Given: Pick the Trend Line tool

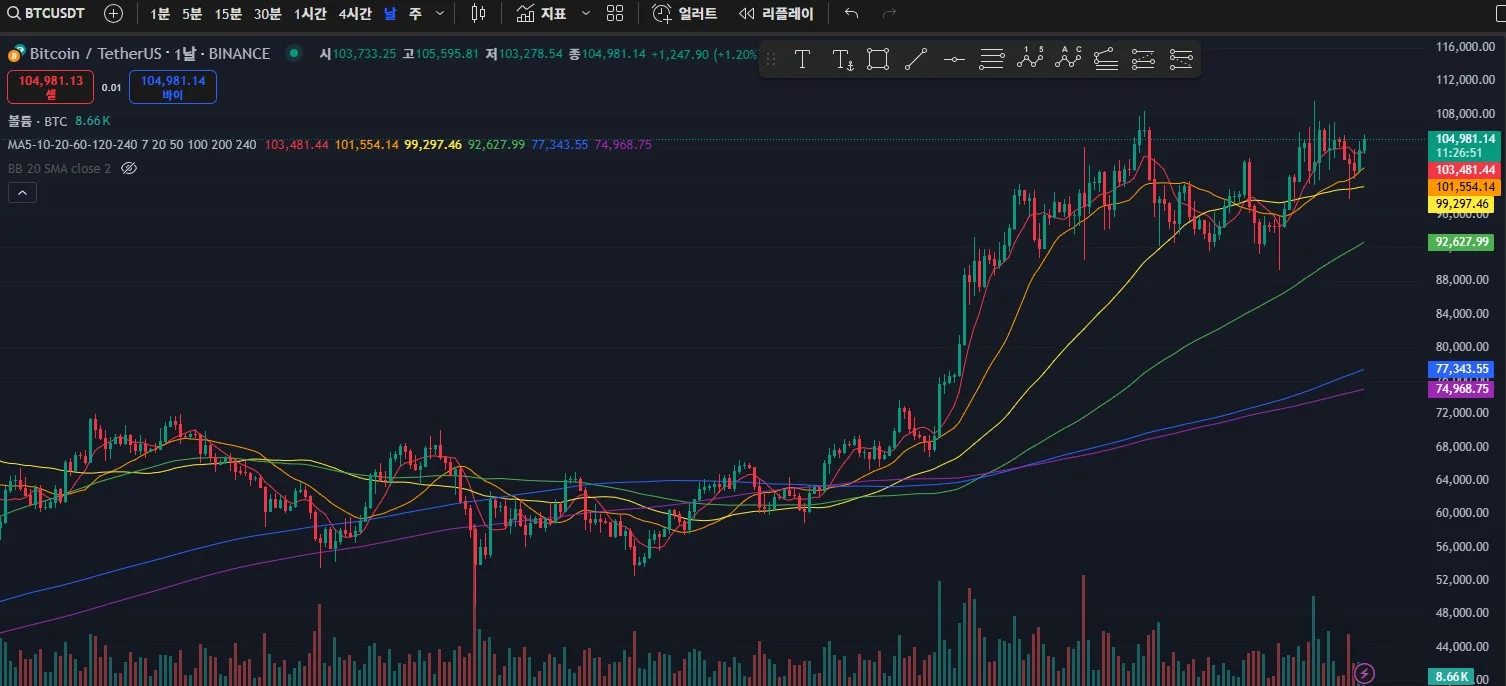Looking at the screenshot, I should coord(915,59).
